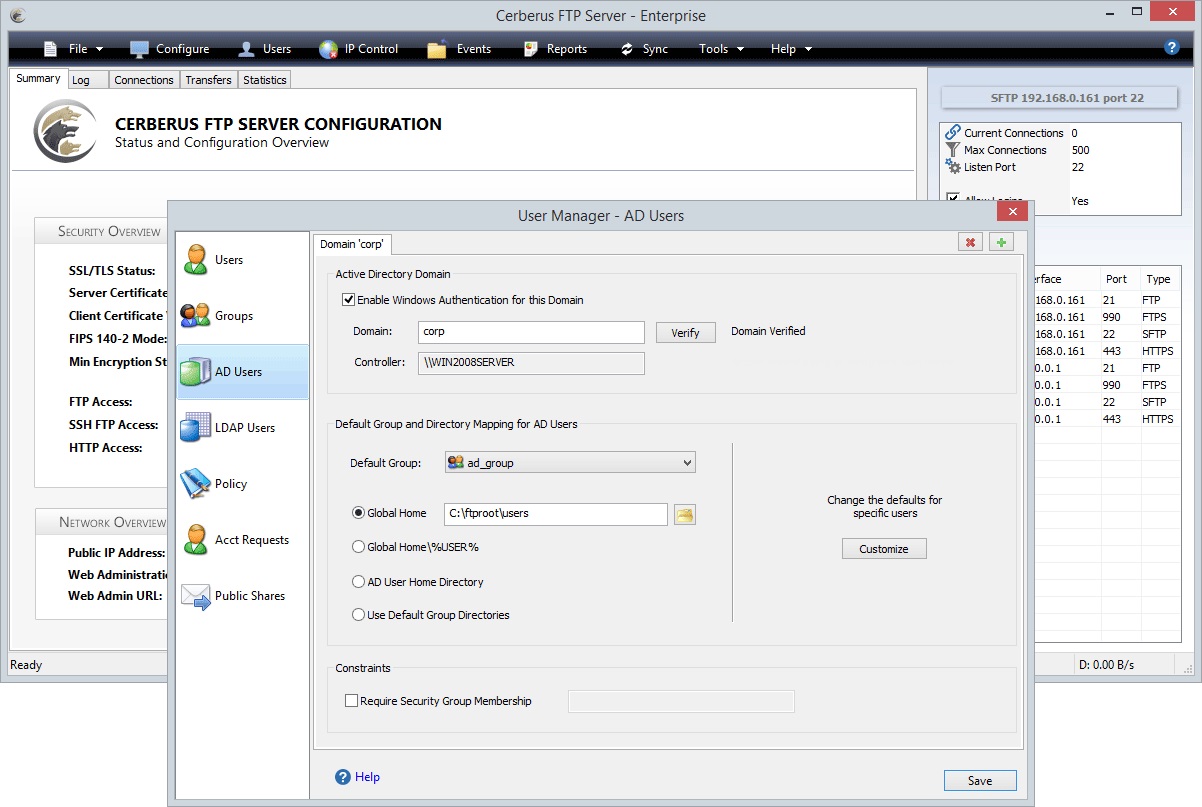Open the Configure toolbar item
Viewport: 1202px width, 807px height.
169,49
